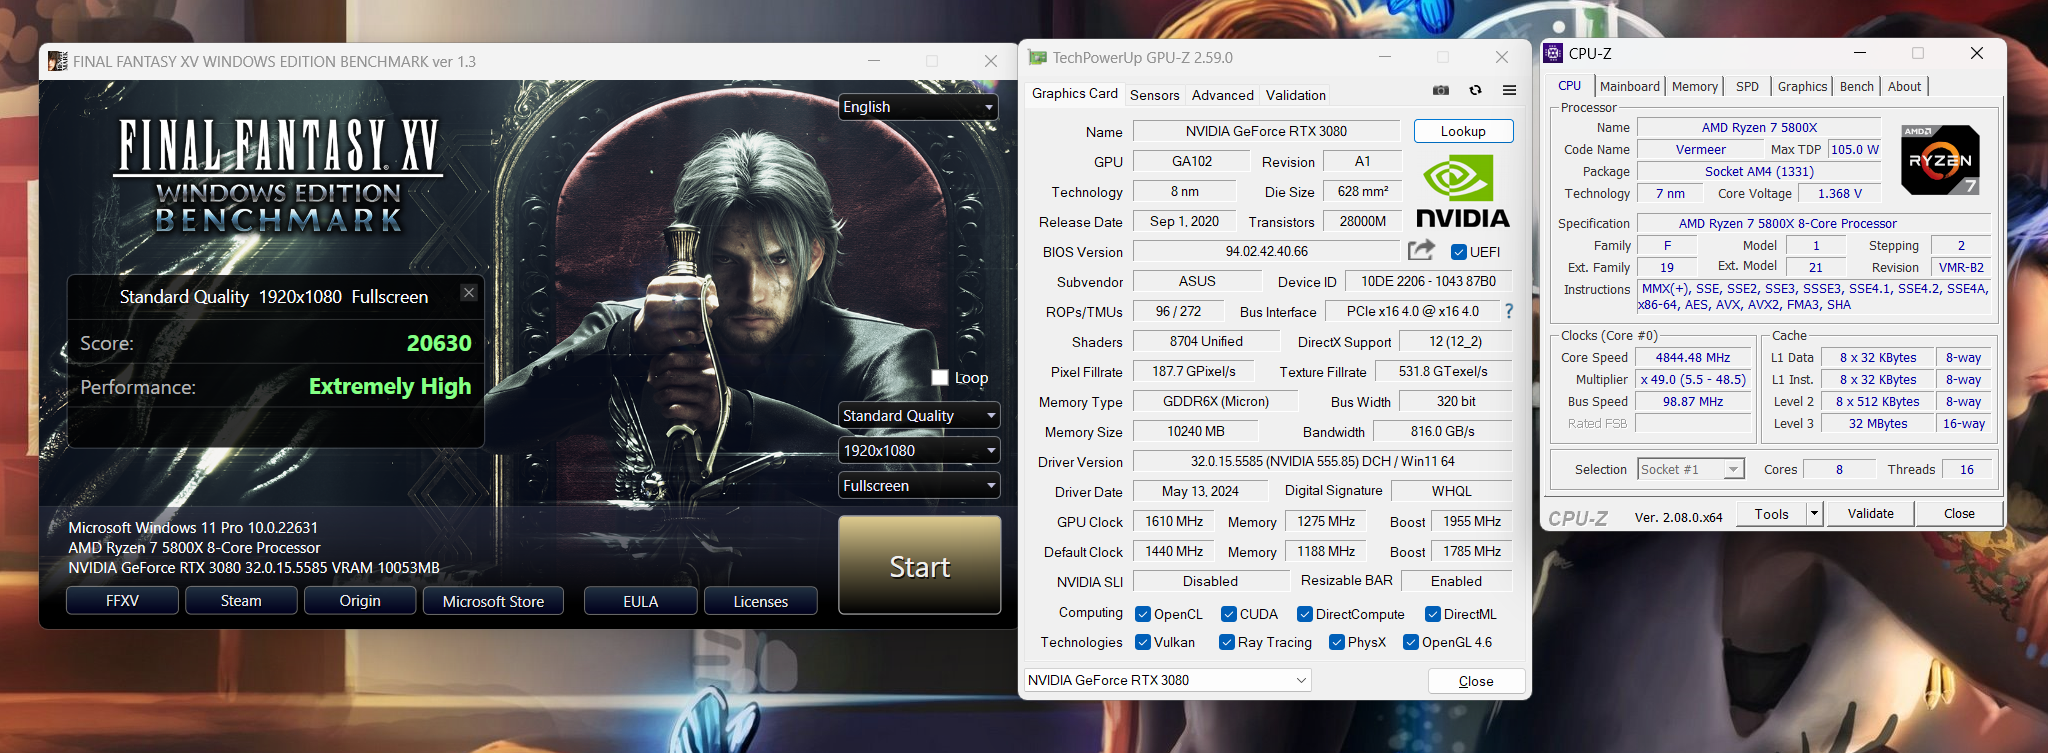This screenshot has width=2048, height=753.
Task: Toggle the OpenGL 4.6 checkbox
Action: (x=1411, y=642)
